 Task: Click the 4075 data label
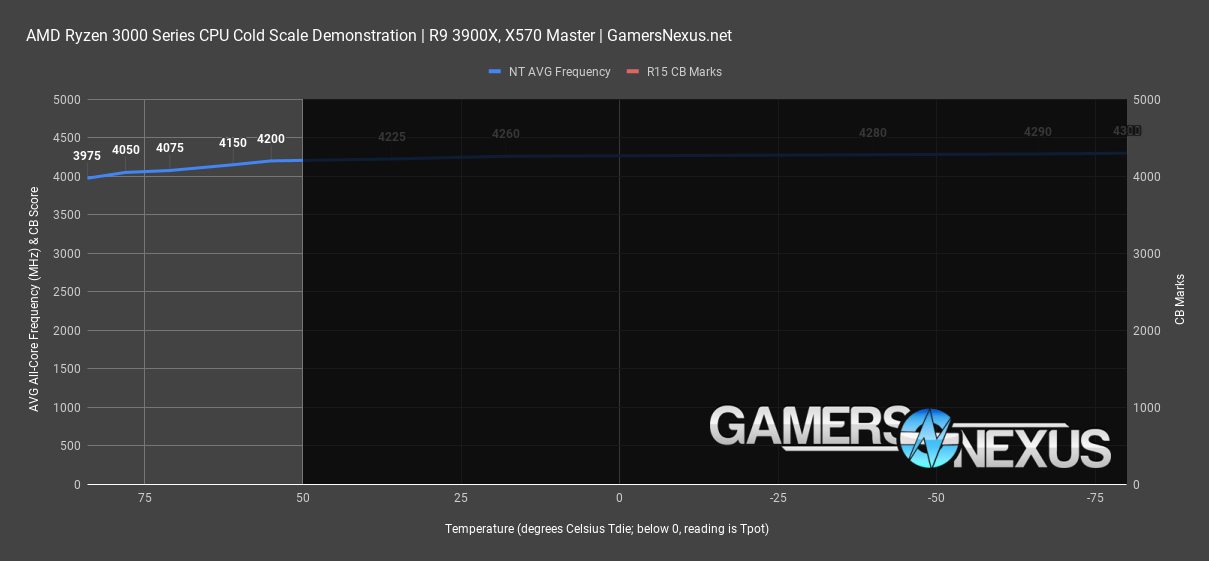point(170,148)
